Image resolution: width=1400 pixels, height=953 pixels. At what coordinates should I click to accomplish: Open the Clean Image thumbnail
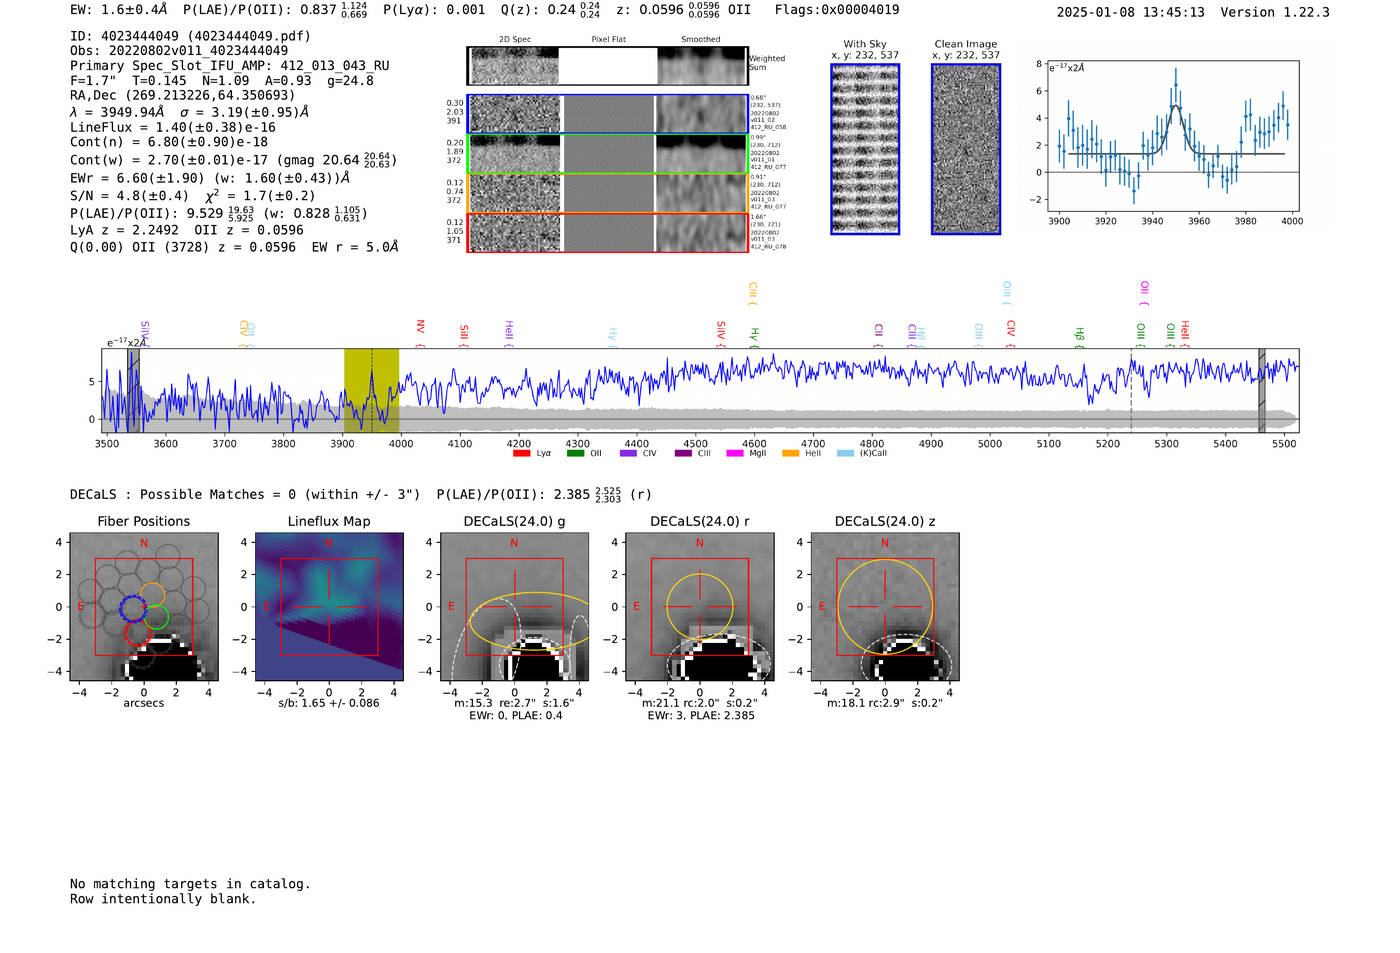tap(966, 149)
